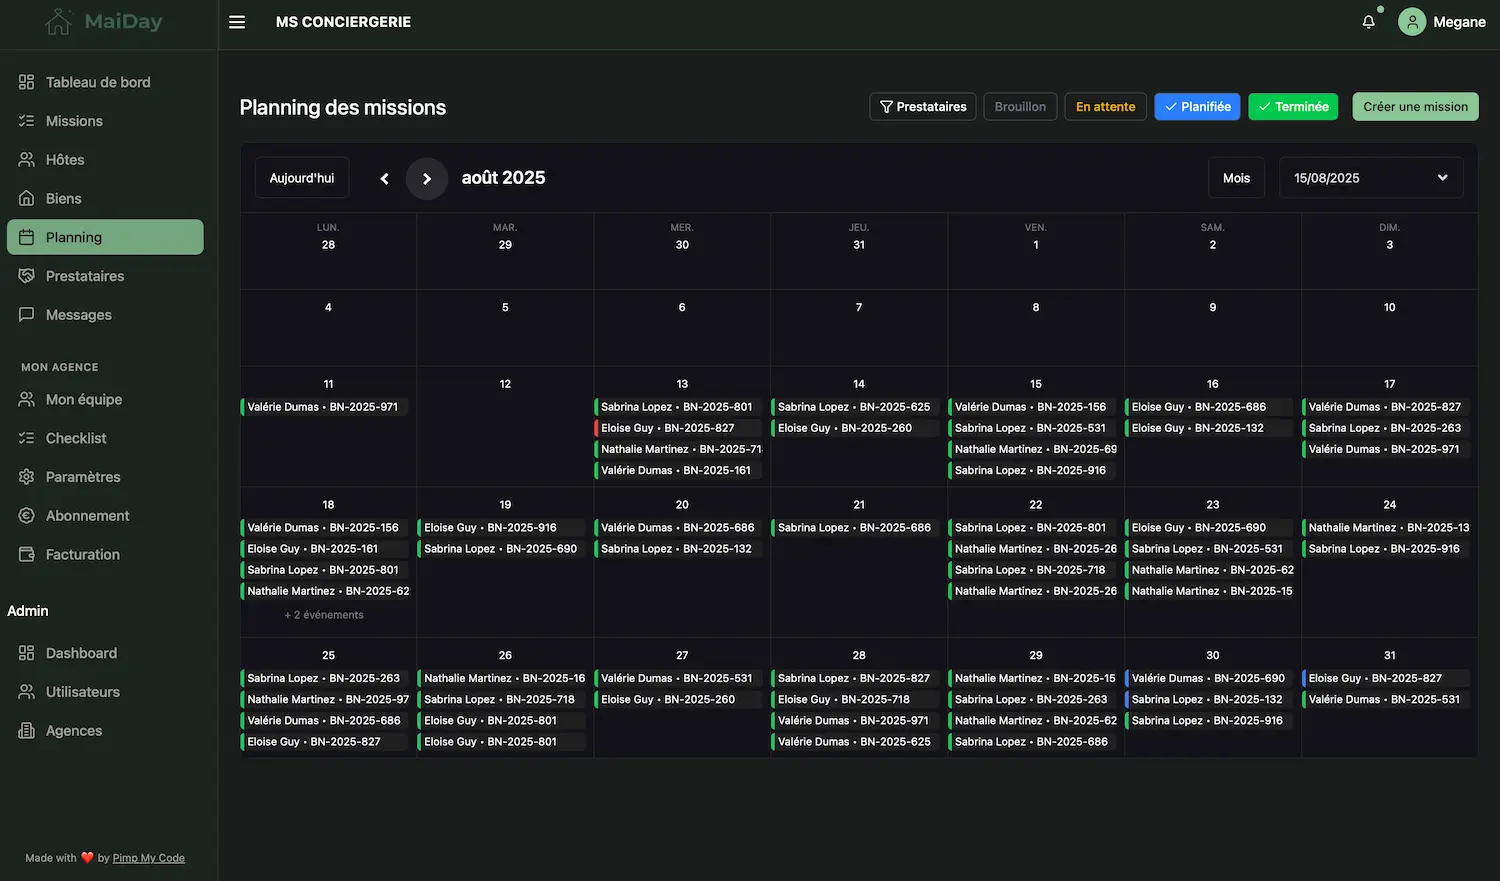Toggle the Terminée status filter

(x=1293, y=107)
